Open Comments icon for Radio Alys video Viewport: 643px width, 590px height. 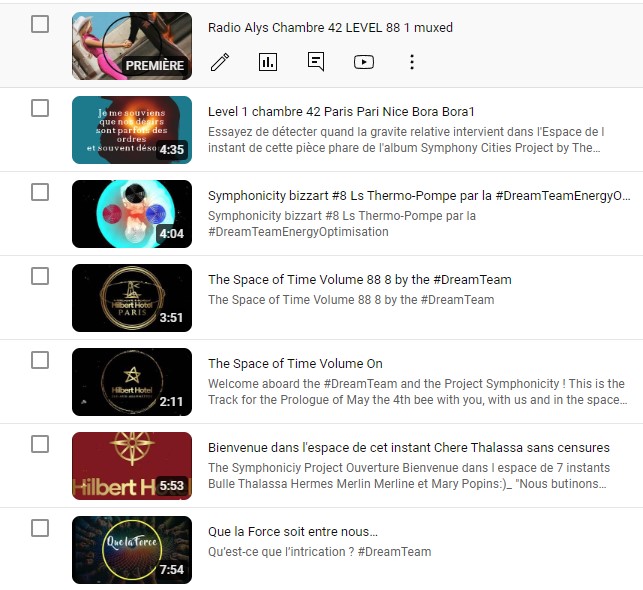coord(316,62)
